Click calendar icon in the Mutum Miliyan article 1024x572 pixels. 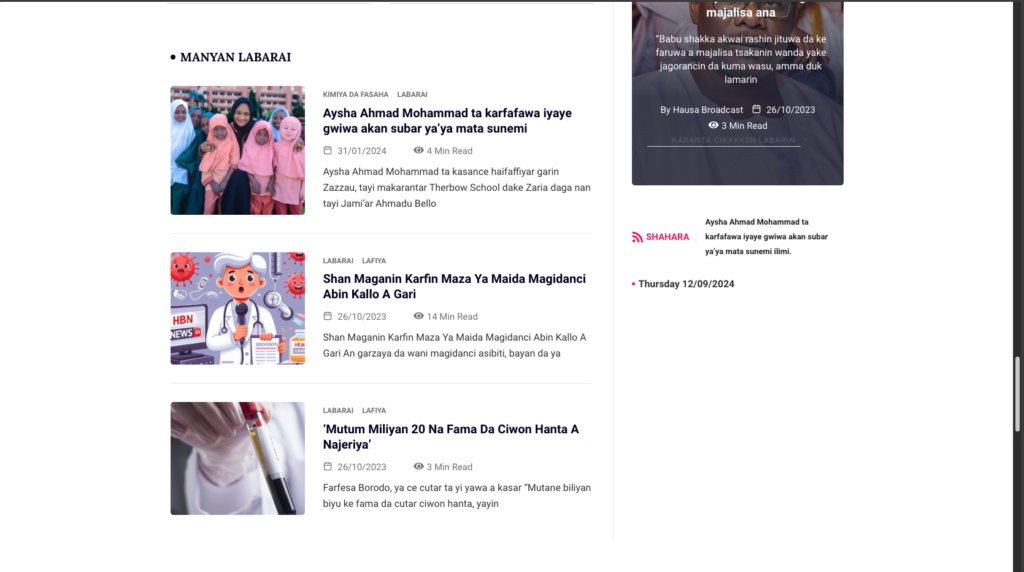click(x=327, y=466)
